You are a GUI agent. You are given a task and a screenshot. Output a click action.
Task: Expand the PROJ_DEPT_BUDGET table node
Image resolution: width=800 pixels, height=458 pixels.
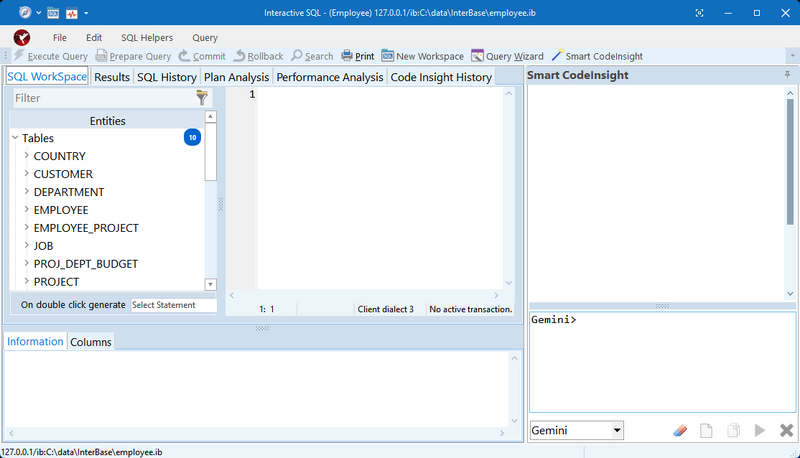pos(27,263)
